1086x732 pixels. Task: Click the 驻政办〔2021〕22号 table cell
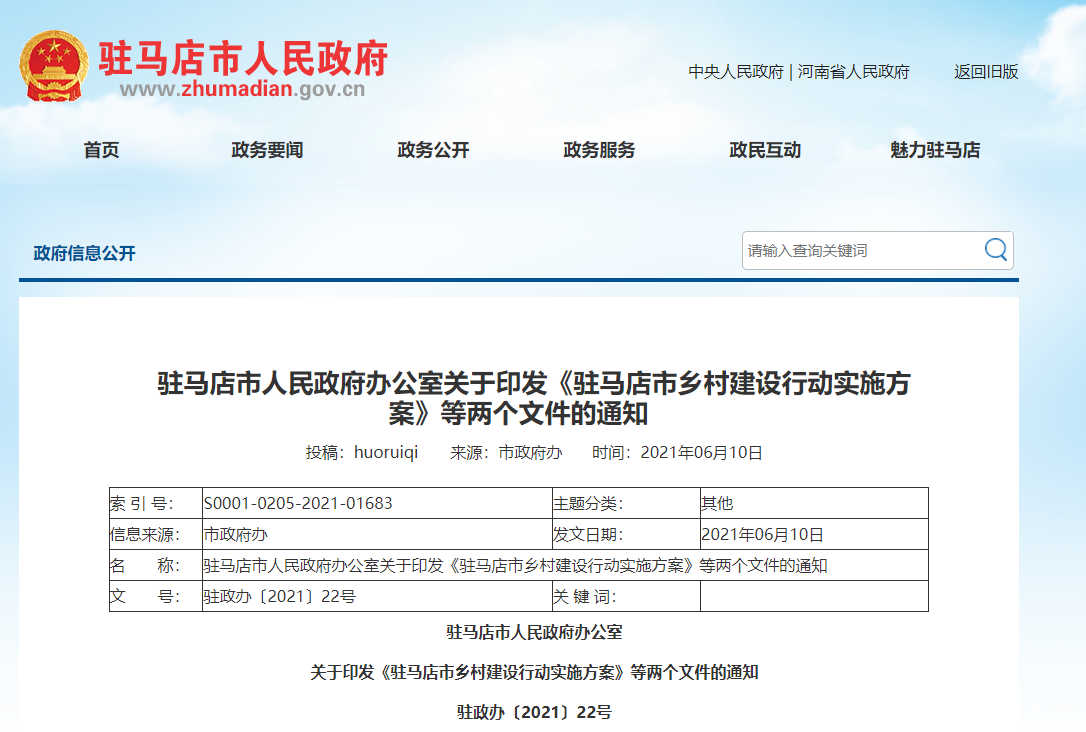(x=377, y=596)
